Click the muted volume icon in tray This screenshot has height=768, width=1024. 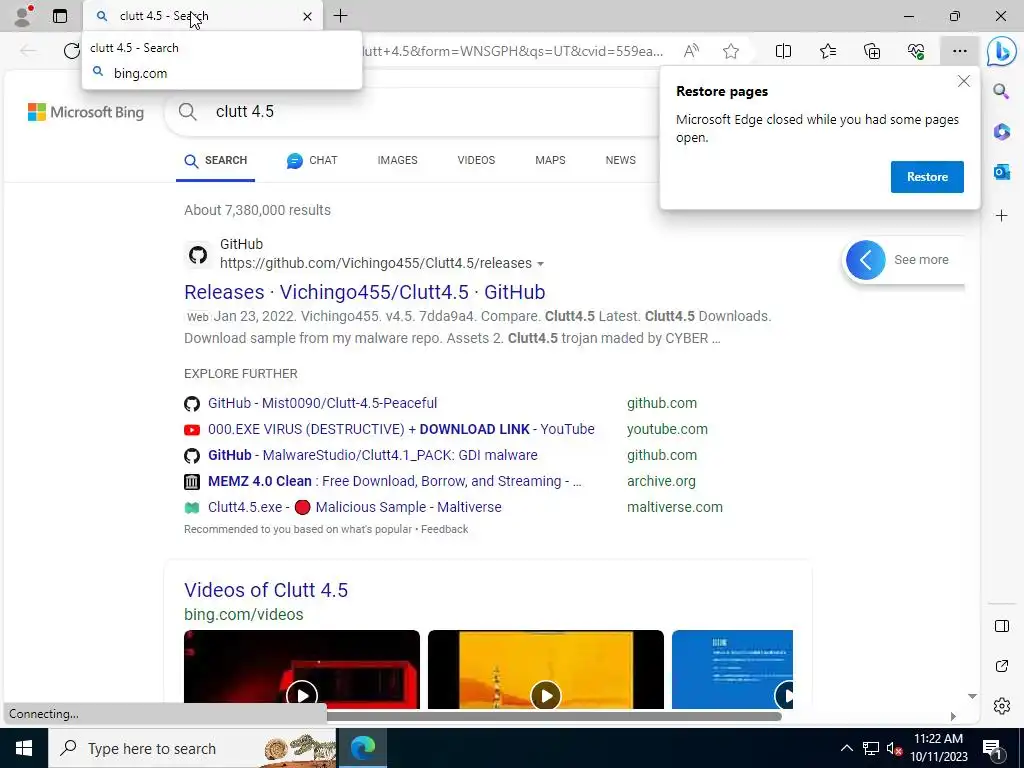894,748
